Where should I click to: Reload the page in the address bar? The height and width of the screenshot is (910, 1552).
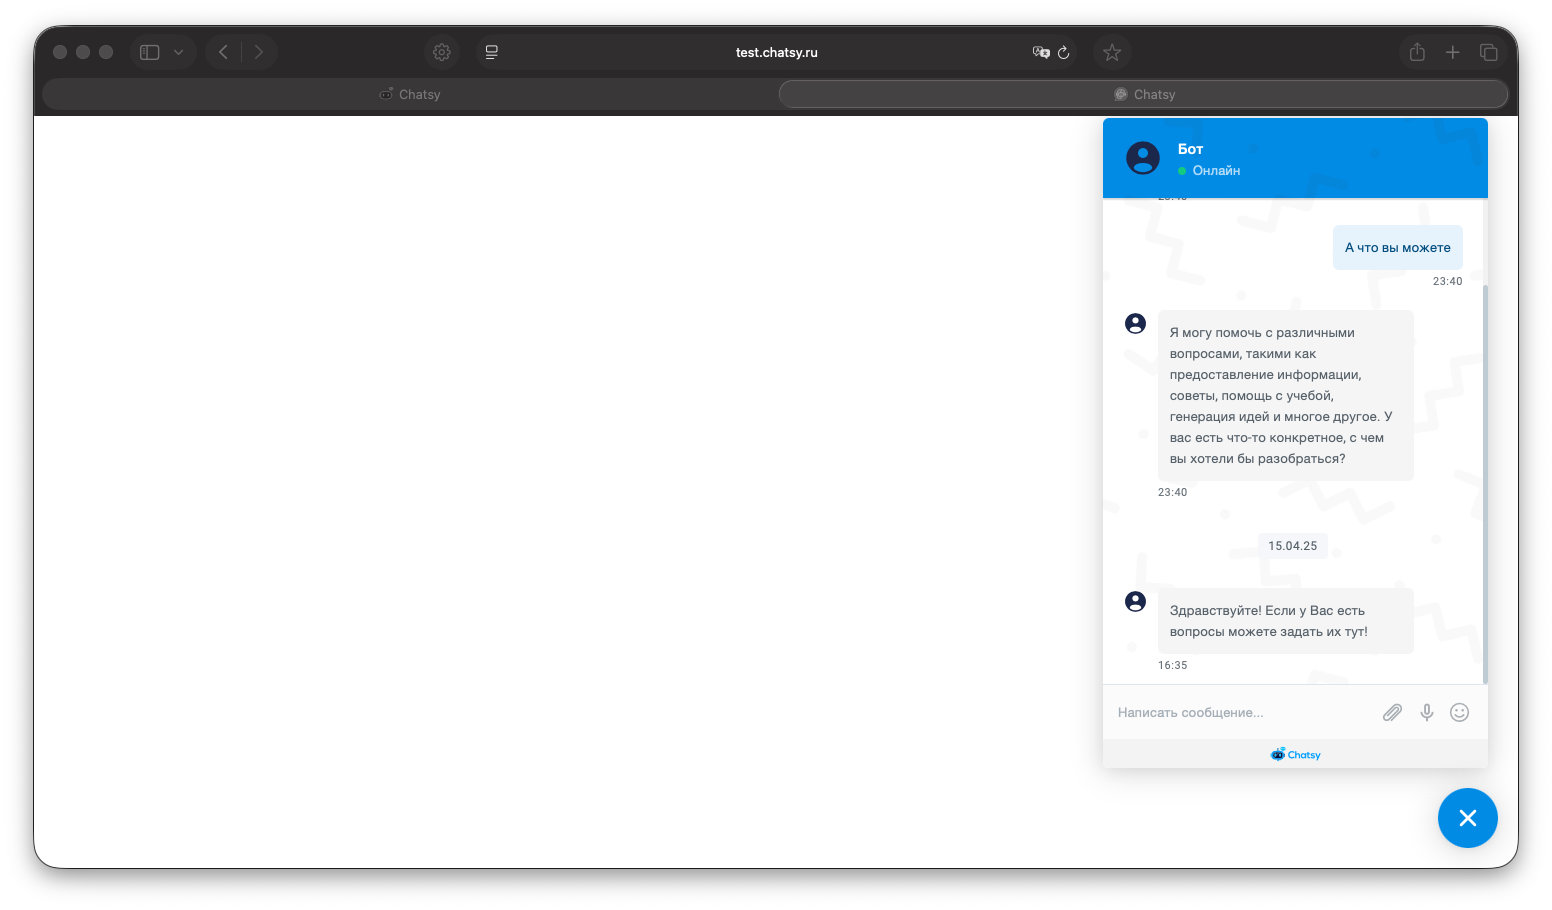1064,52
